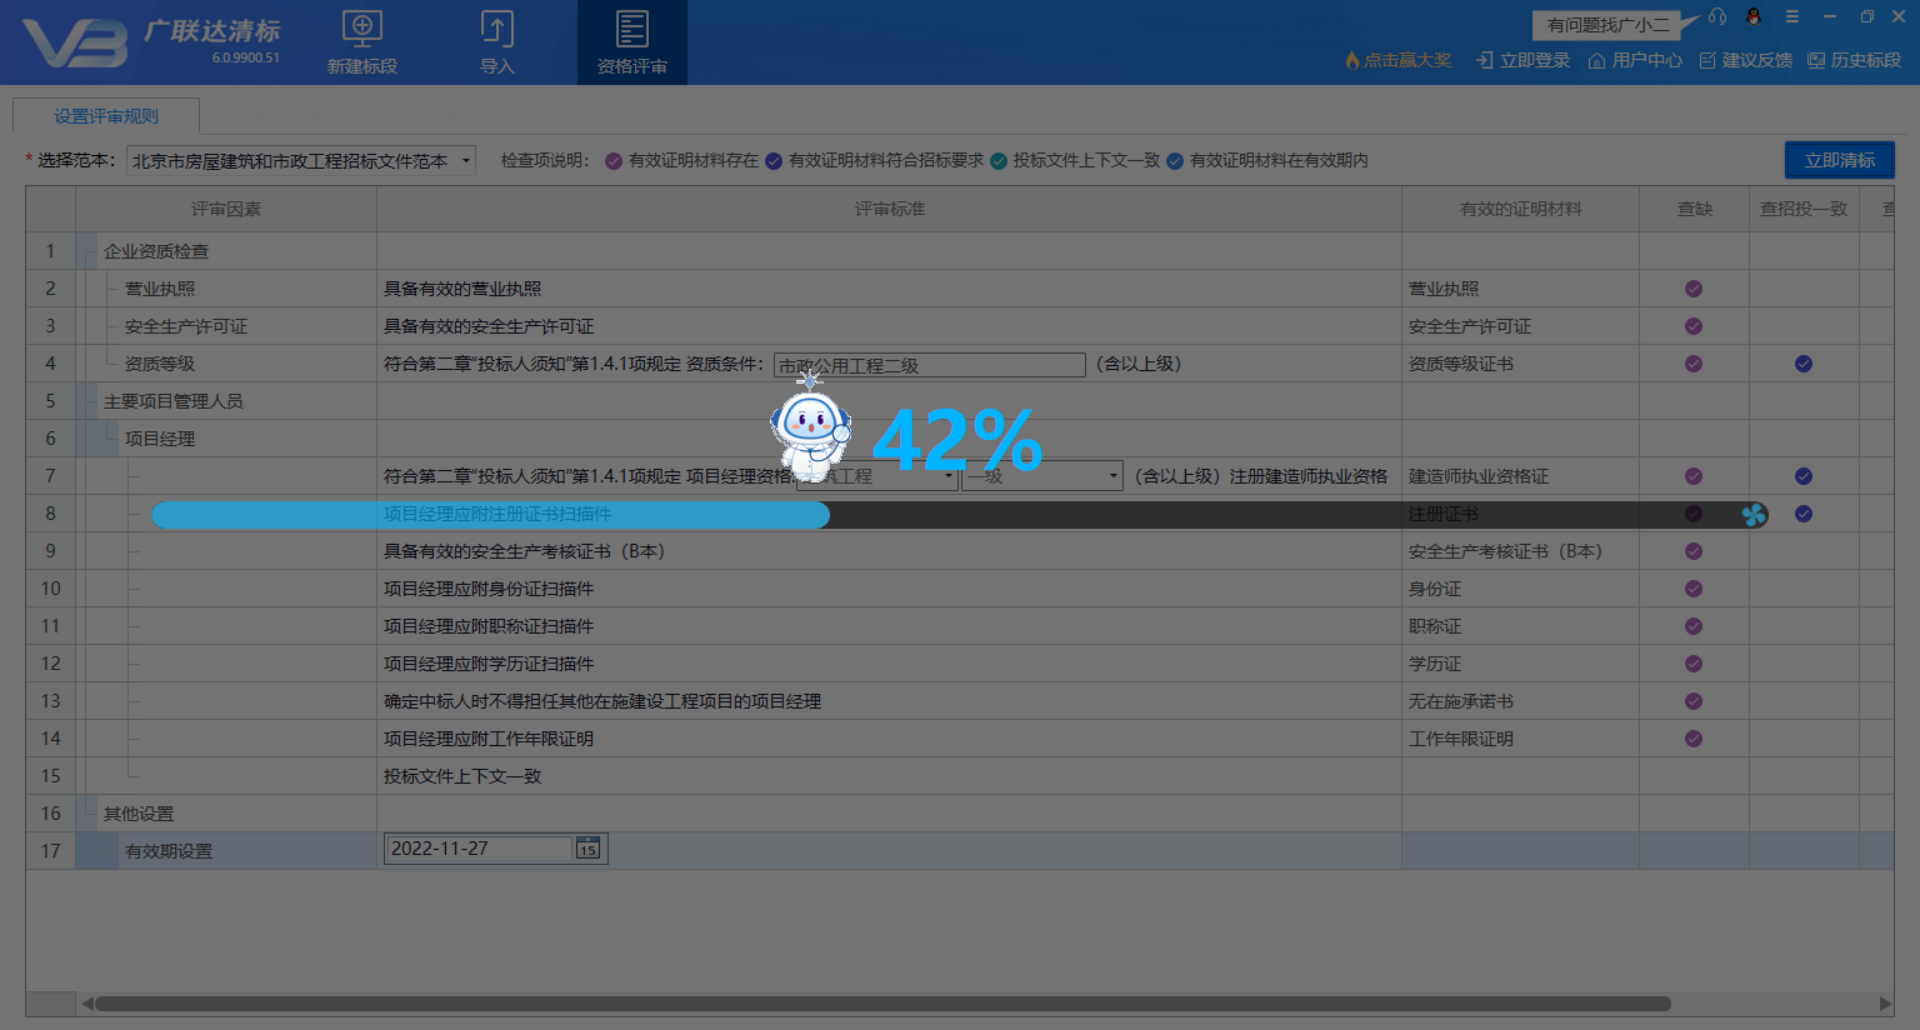Click the scroll-right arrow at table bottom
This screenshot has height=1030, width=1920.
[x=1885, y=1003]
